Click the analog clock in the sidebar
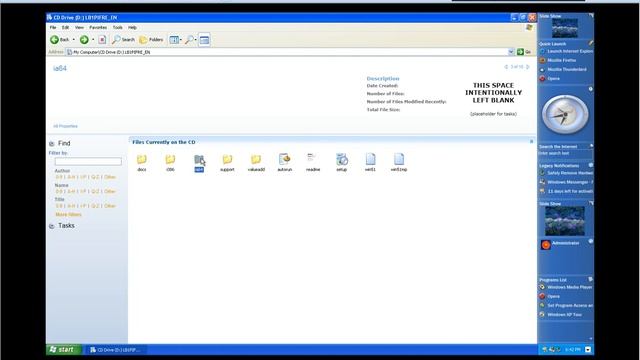Viewport: 640px width, 360px height. pos(565,115)
